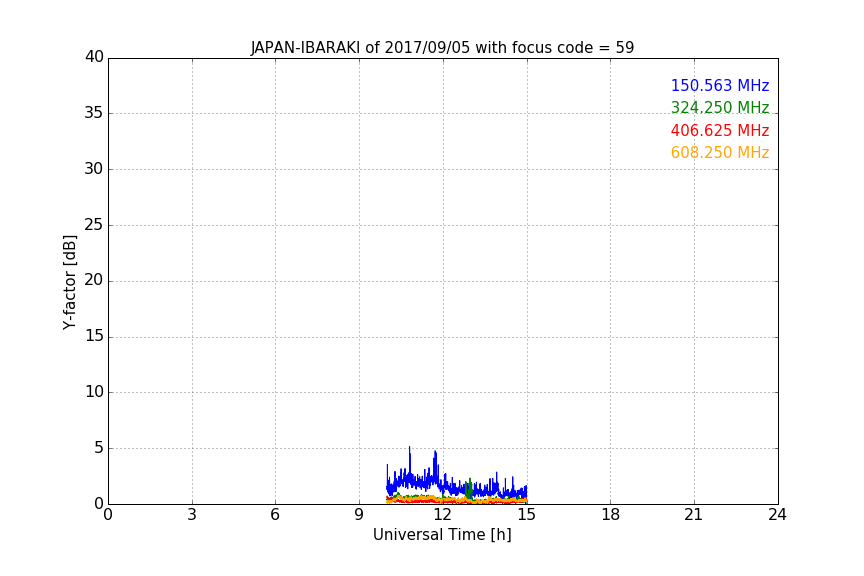864x576 pixels.
Task: Click the x-axis tick value 6
Action: [x=275, y=515]
